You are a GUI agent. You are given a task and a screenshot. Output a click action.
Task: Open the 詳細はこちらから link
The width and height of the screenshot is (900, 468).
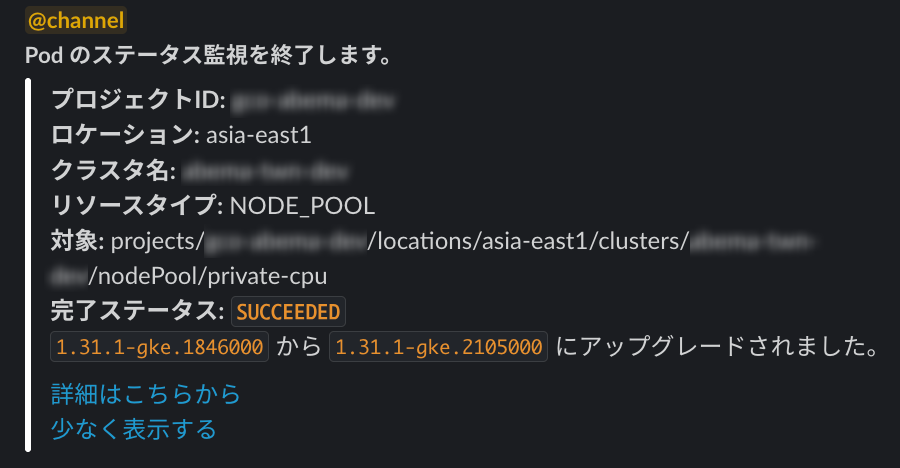(x=146, y=394)
